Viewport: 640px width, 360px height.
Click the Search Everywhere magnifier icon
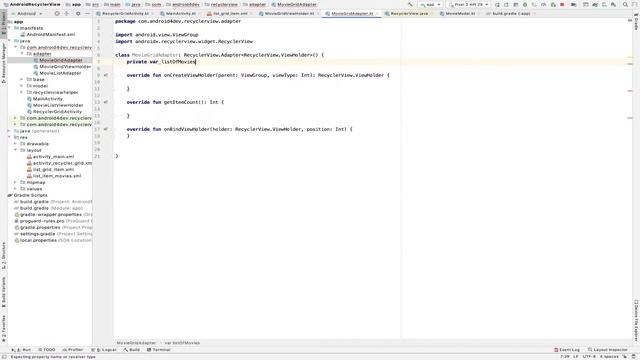point(625,4)
